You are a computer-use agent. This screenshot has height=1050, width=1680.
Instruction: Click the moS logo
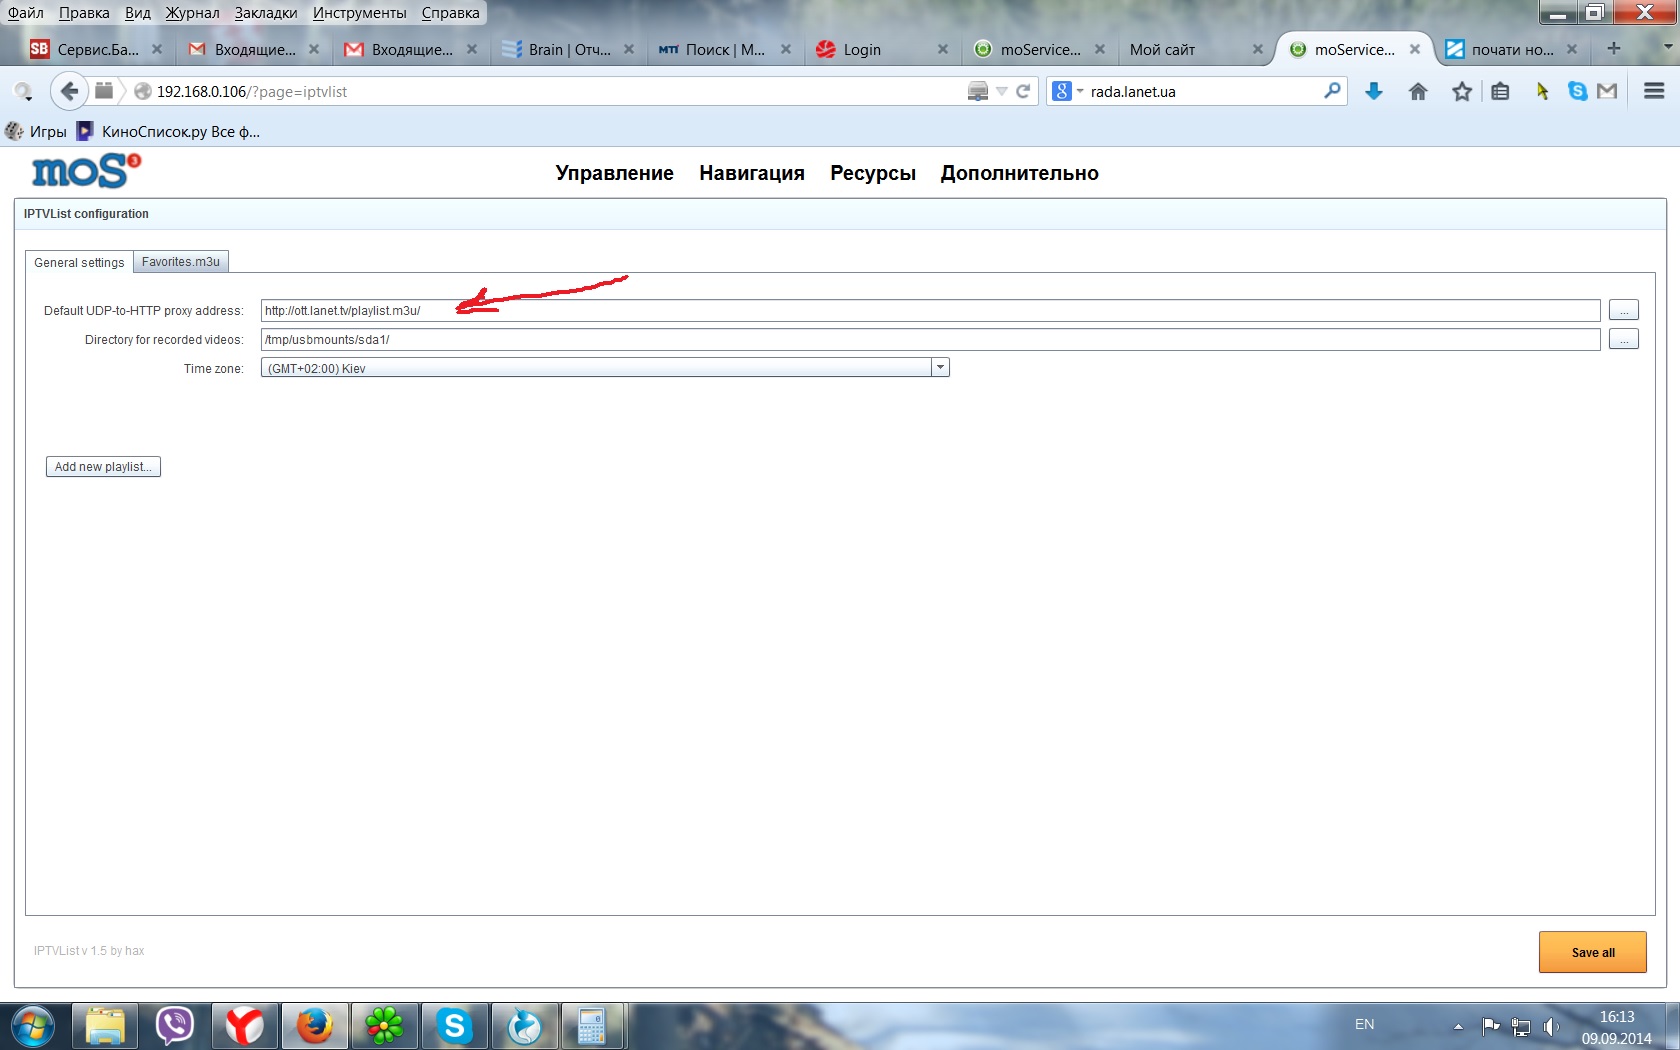tap(86, 172)
